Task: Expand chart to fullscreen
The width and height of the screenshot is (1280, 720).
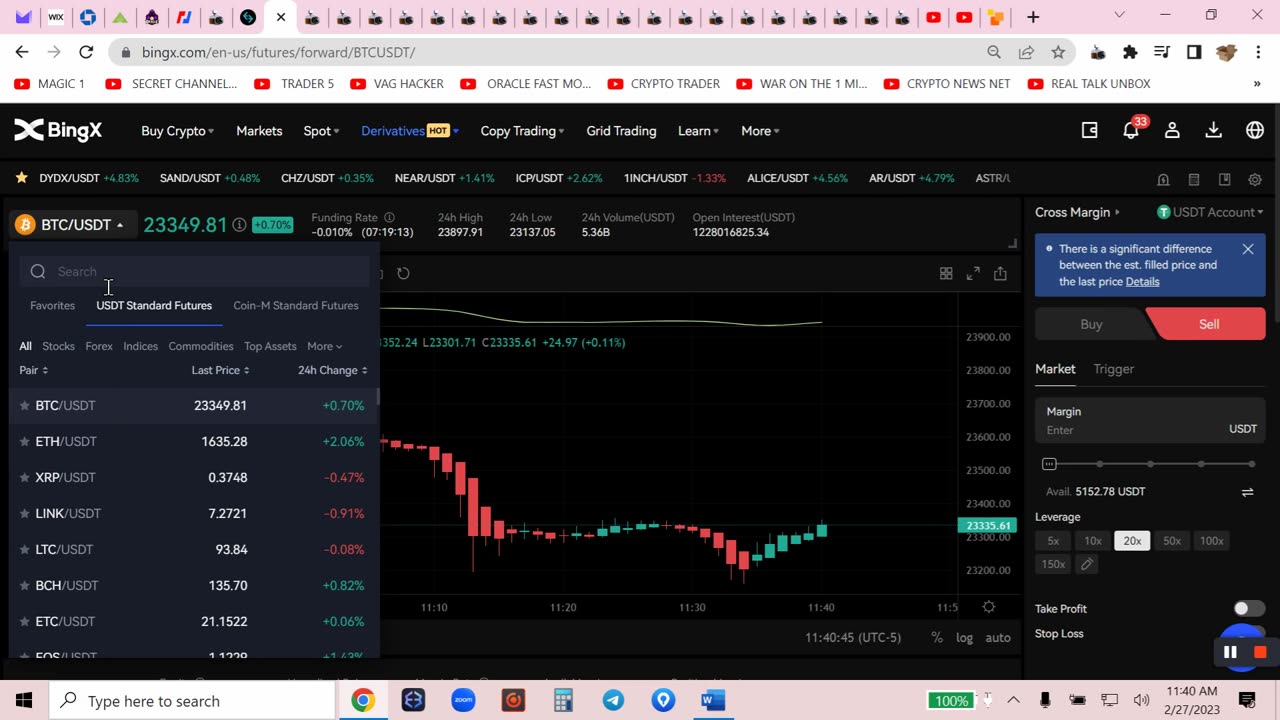Action: coord(973,273)
